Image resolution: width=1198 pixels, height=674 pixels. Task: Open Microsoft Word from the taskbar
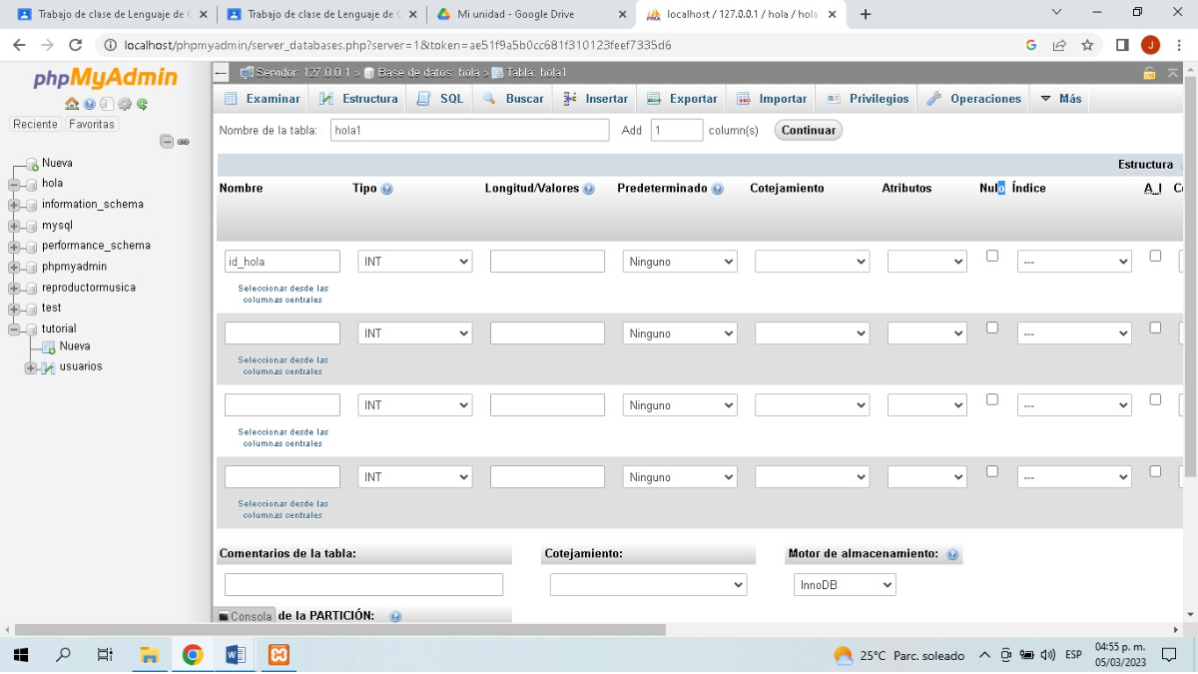tap(236, 656)
